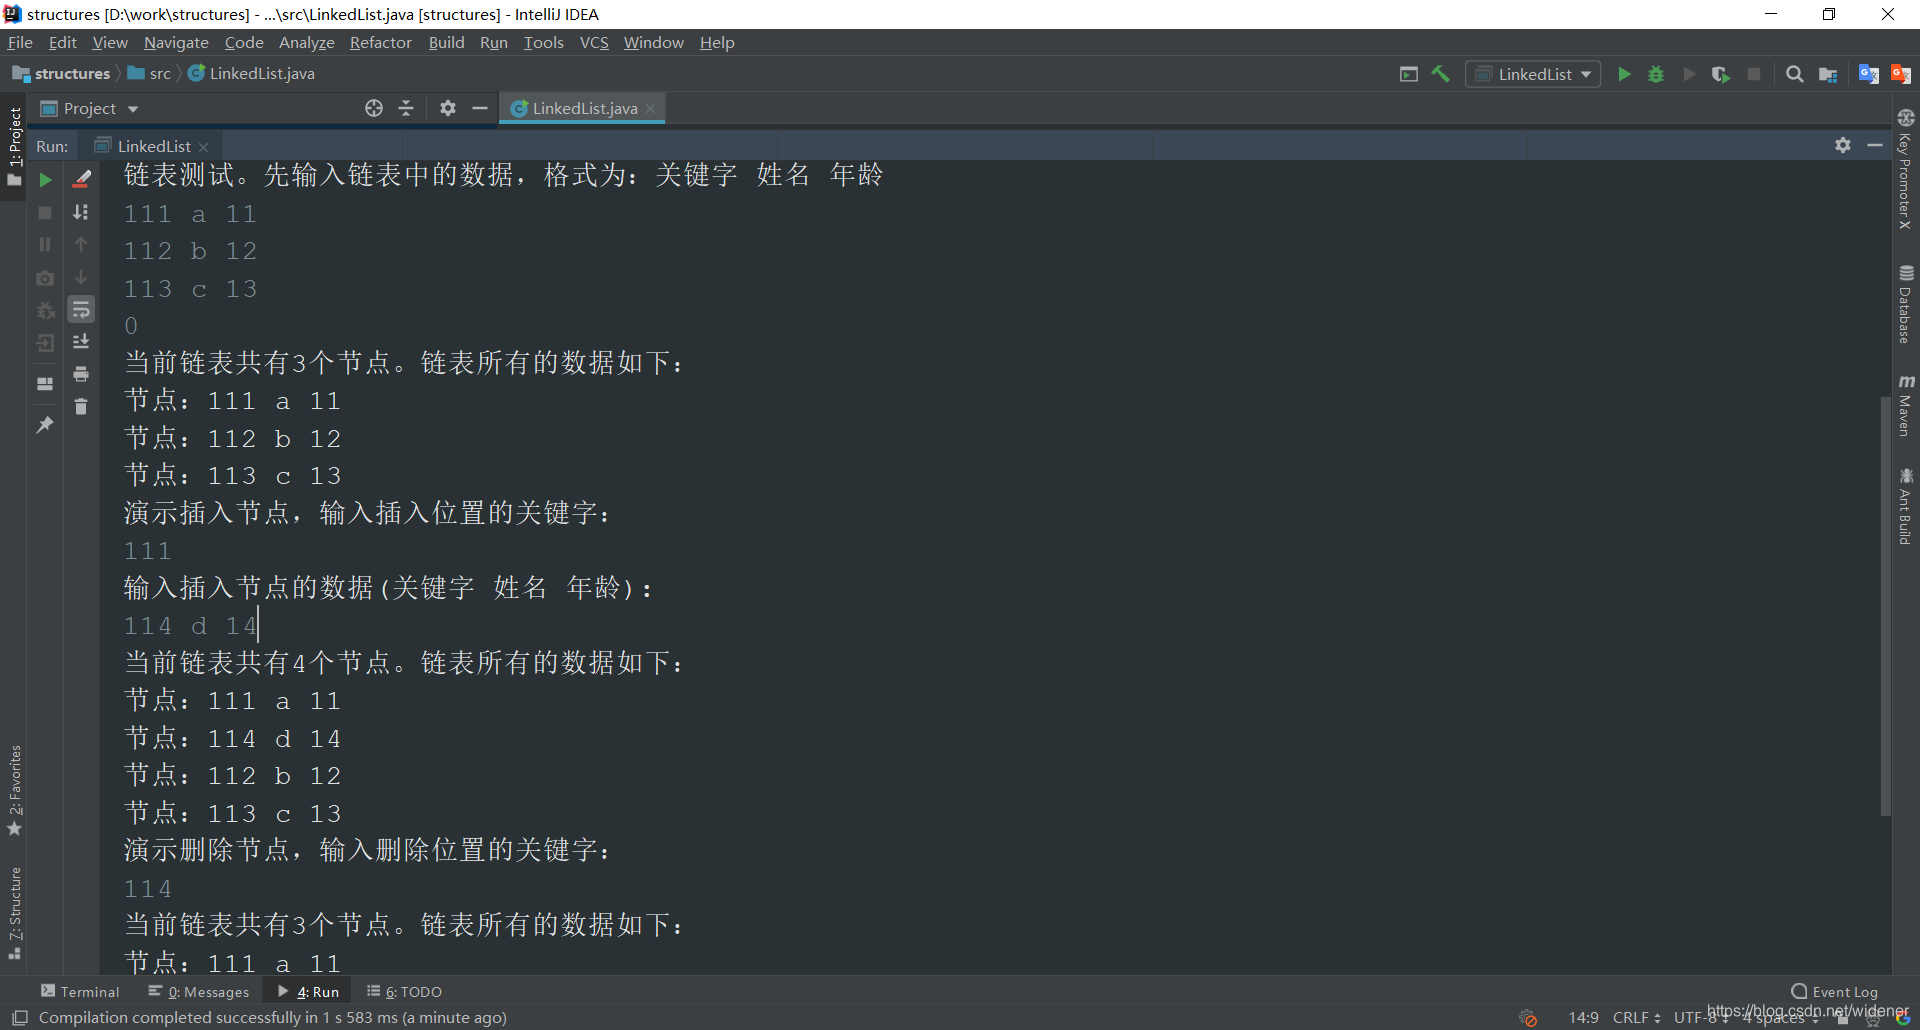Toggle the Database side panel
Image resolution: width=1920 pixels, height=1030 pixels.
[1905, 304]
